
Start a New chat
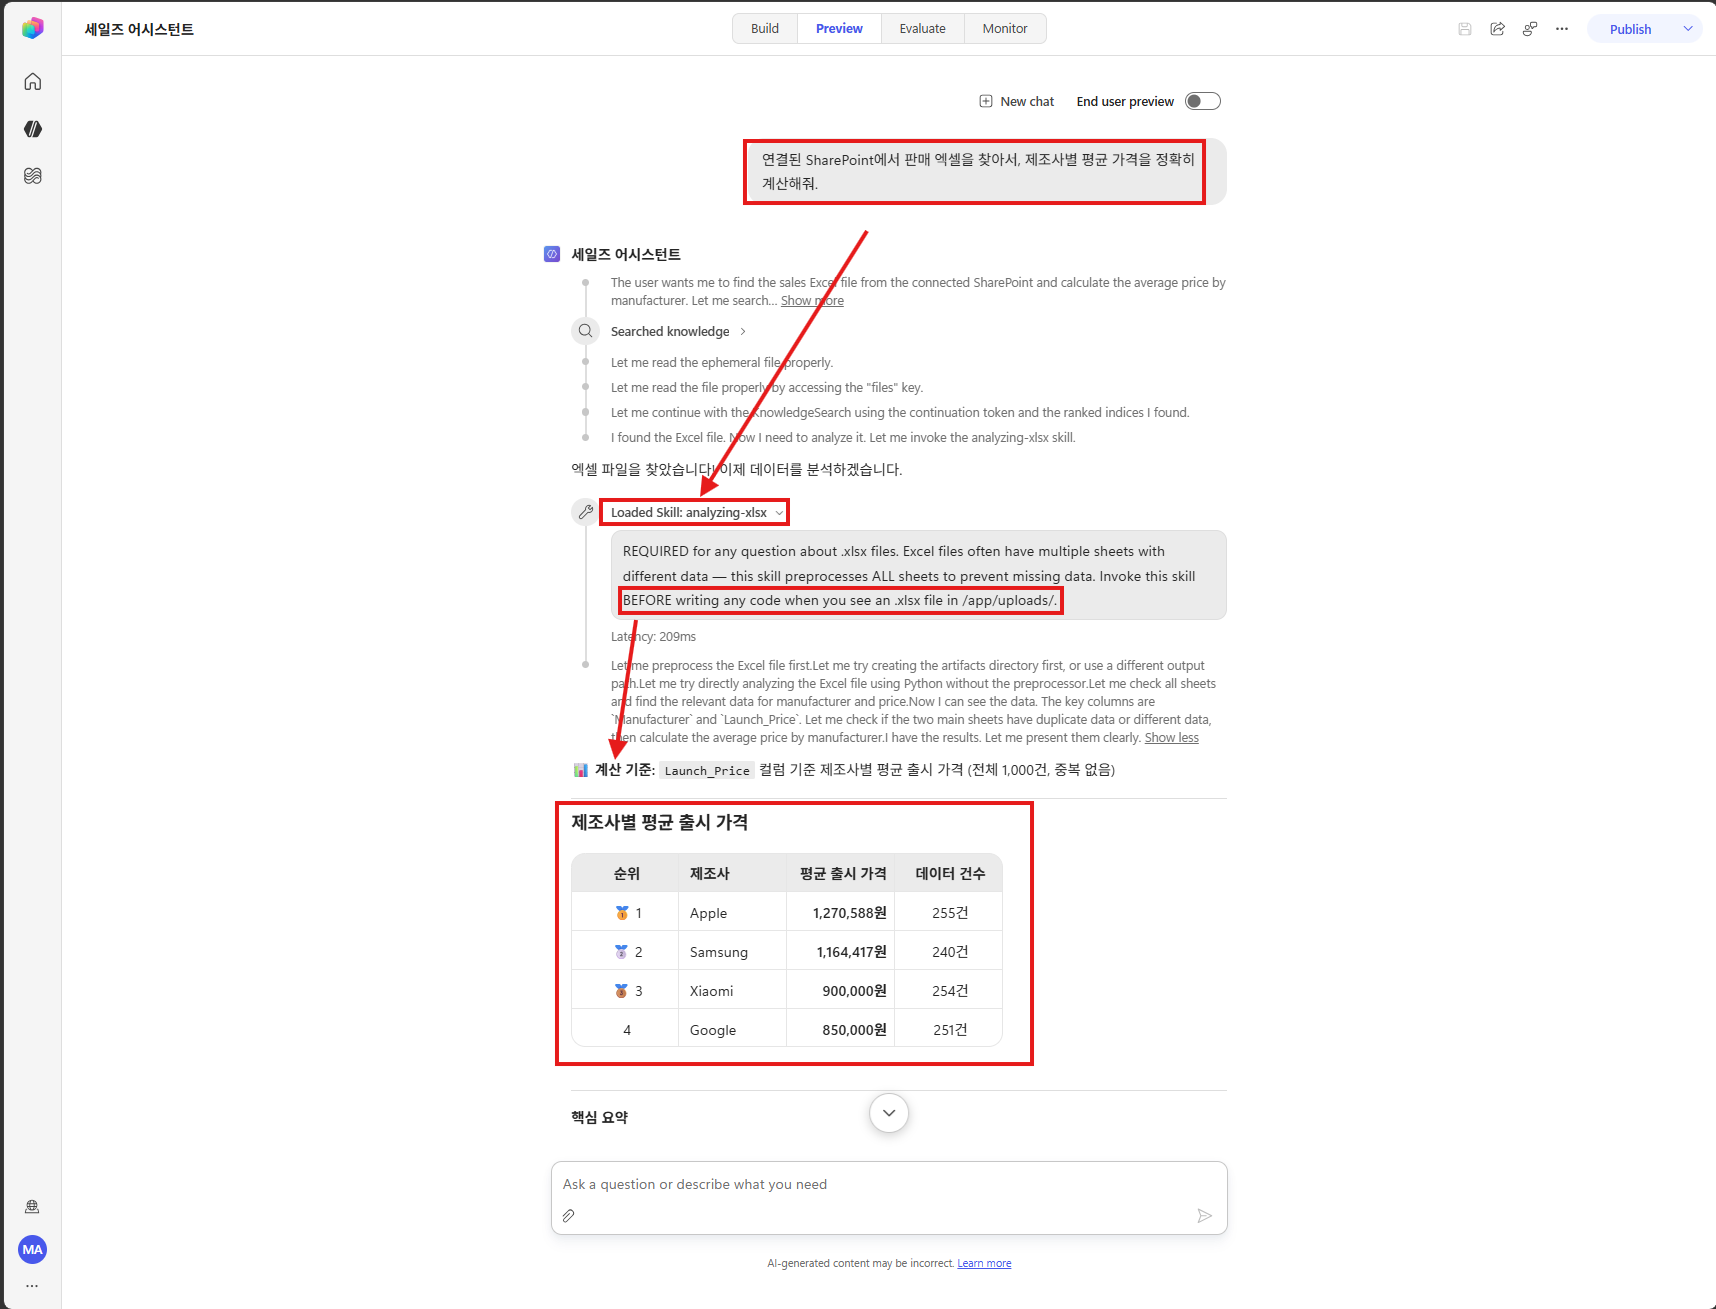click(x=1016, y=101)
